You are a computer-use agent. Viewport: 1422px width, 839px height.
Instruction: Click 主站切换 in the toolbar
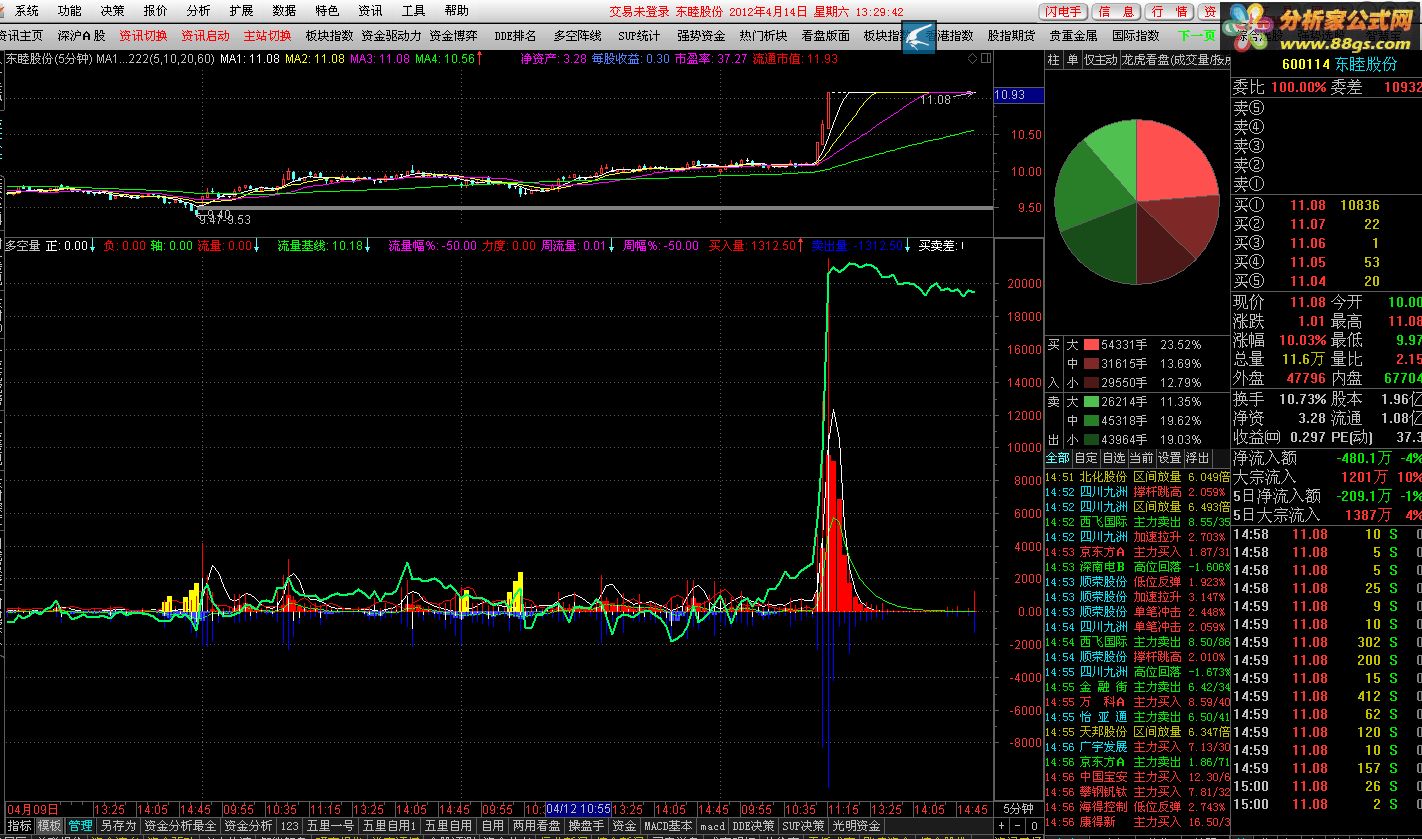[x=267, y=35]
